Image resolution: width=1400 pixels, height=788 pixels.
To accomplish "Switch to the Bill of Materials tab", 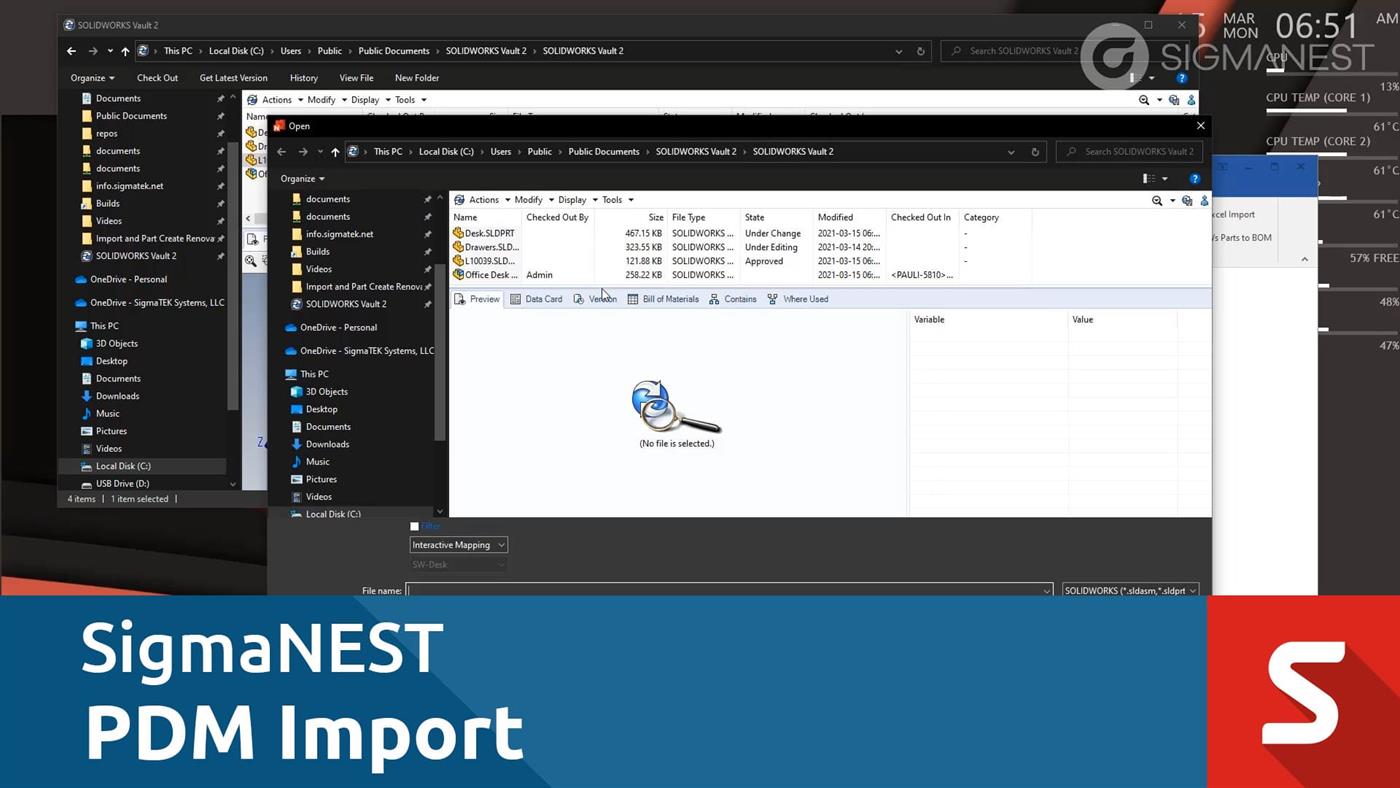I will tap(662, 299).
